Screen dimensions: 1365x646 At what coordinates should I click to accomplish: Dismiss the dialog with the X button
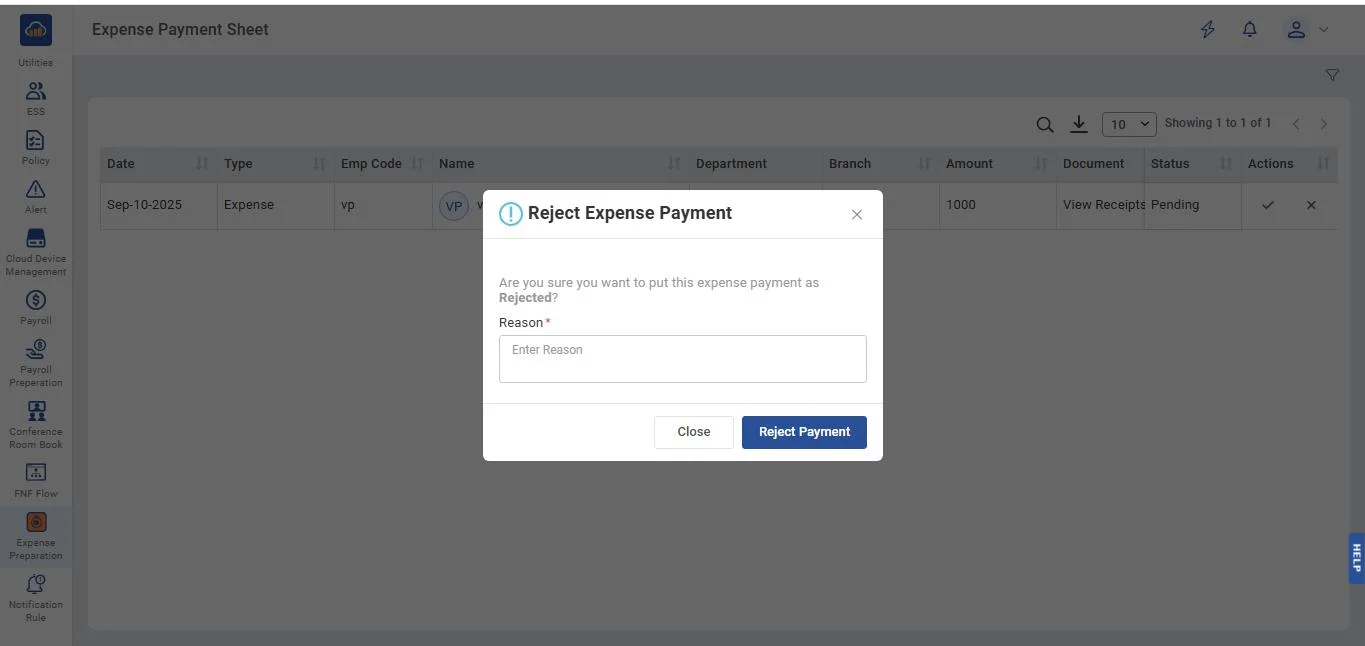pyautogui.click(x=857, y=215)
